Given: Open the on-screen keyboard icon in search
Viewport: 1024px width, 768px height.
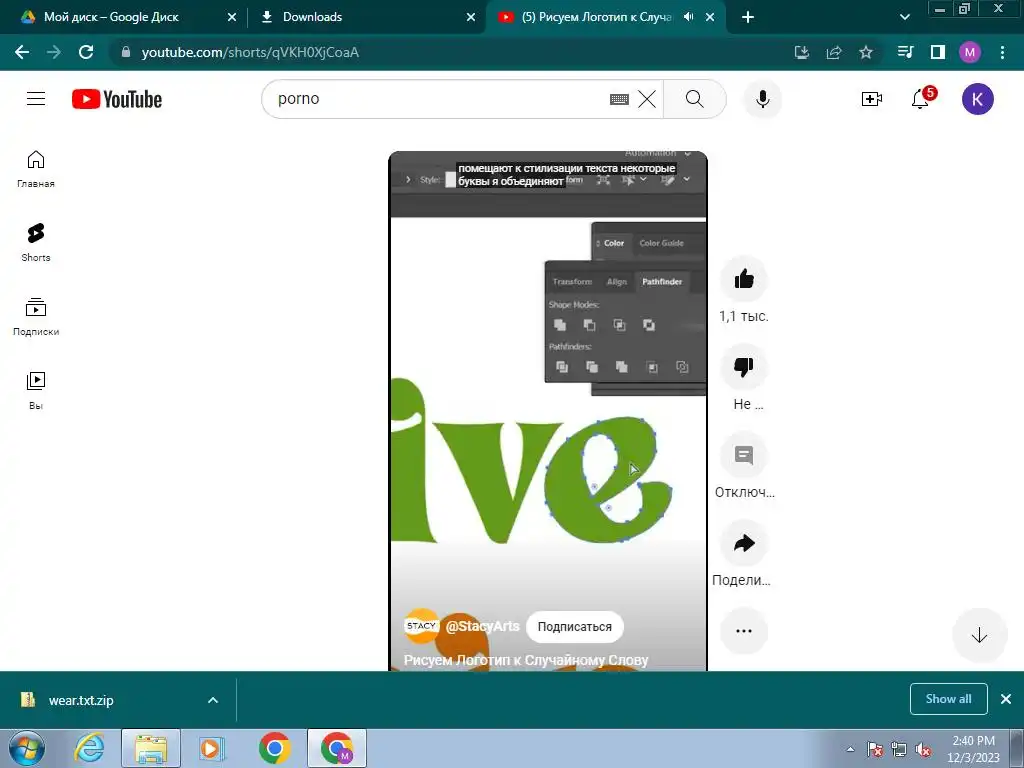Looking at the screenshot, I should (619, 99).
